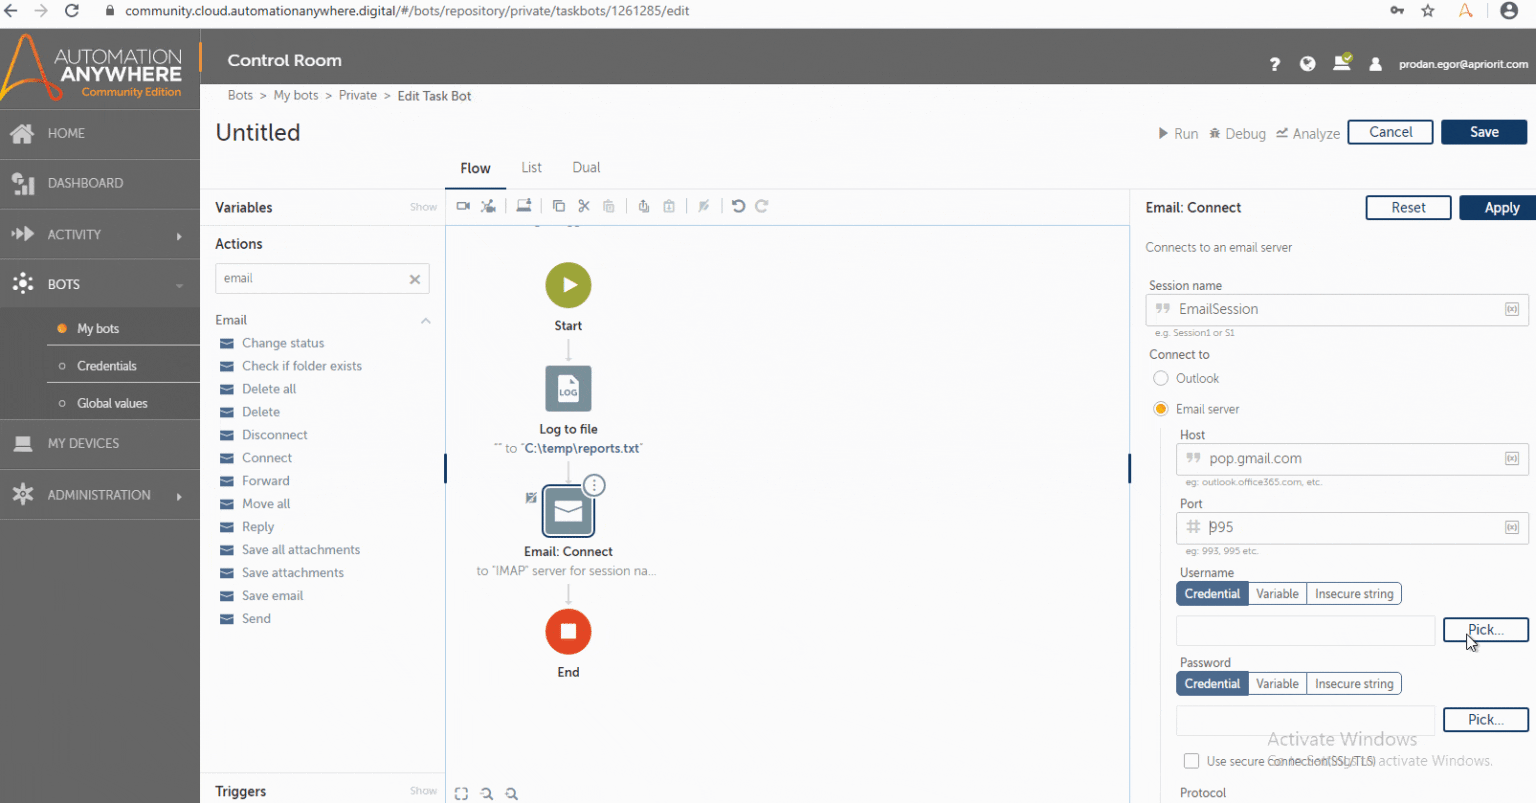Redo the last flow change

click(x=763, y=206)
